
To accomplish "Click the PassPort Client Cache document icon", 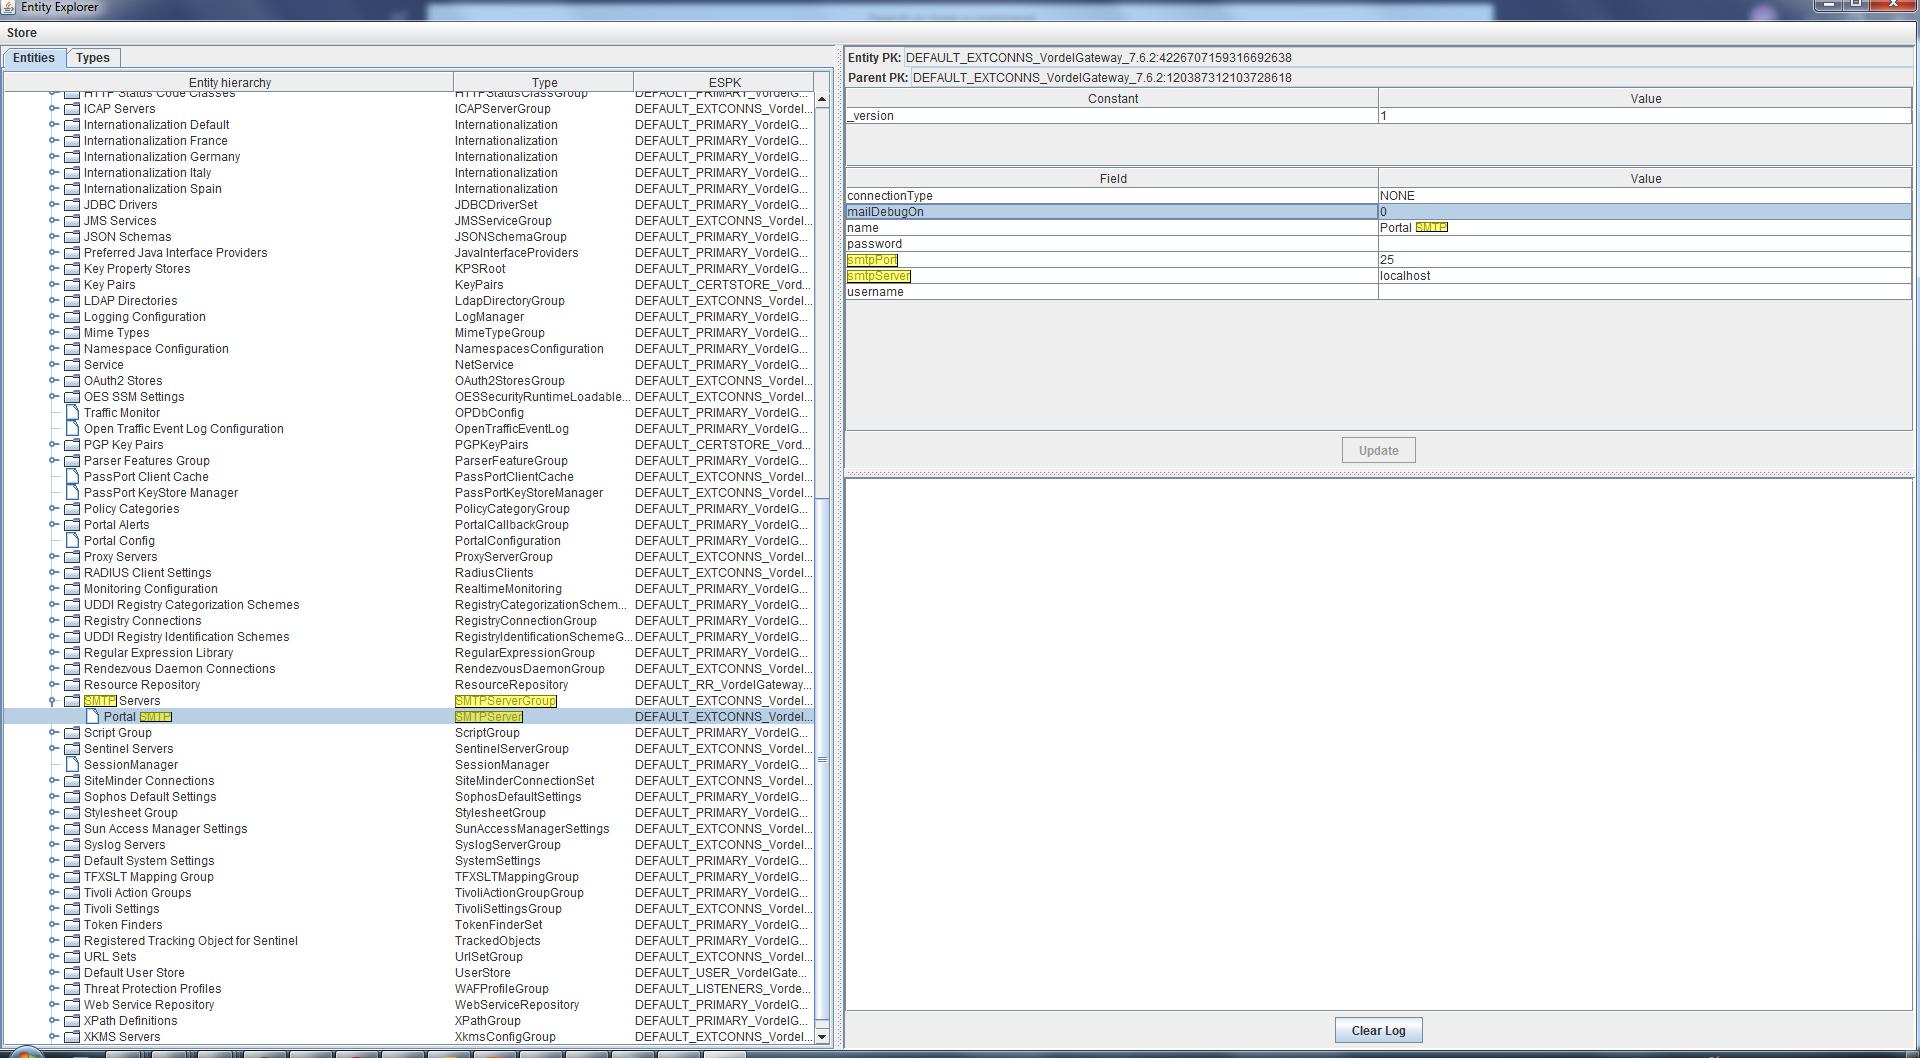I will tap(72, 477).
